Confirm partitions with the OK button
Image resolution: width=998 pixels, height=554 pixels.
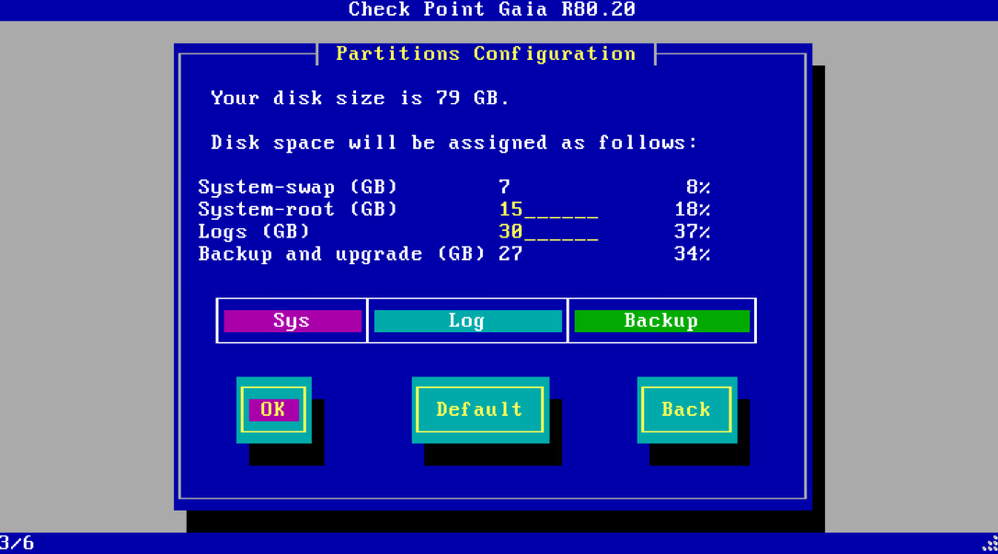click(274, 409)
